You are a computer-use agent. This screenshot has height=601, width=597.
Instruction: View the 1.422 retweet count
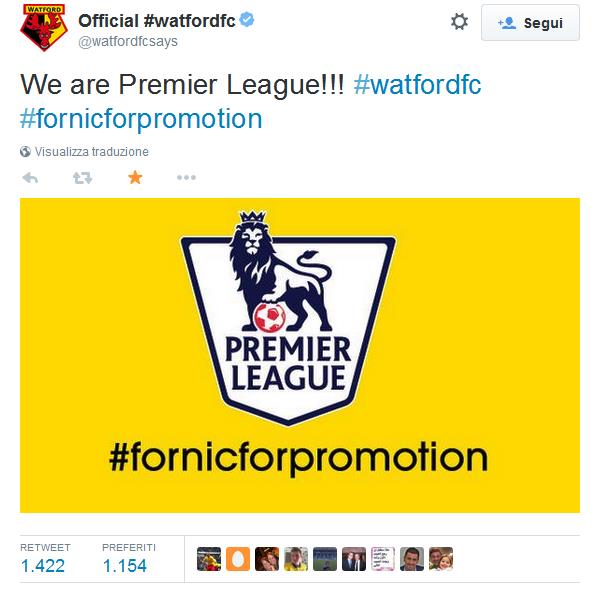[43, 566]
